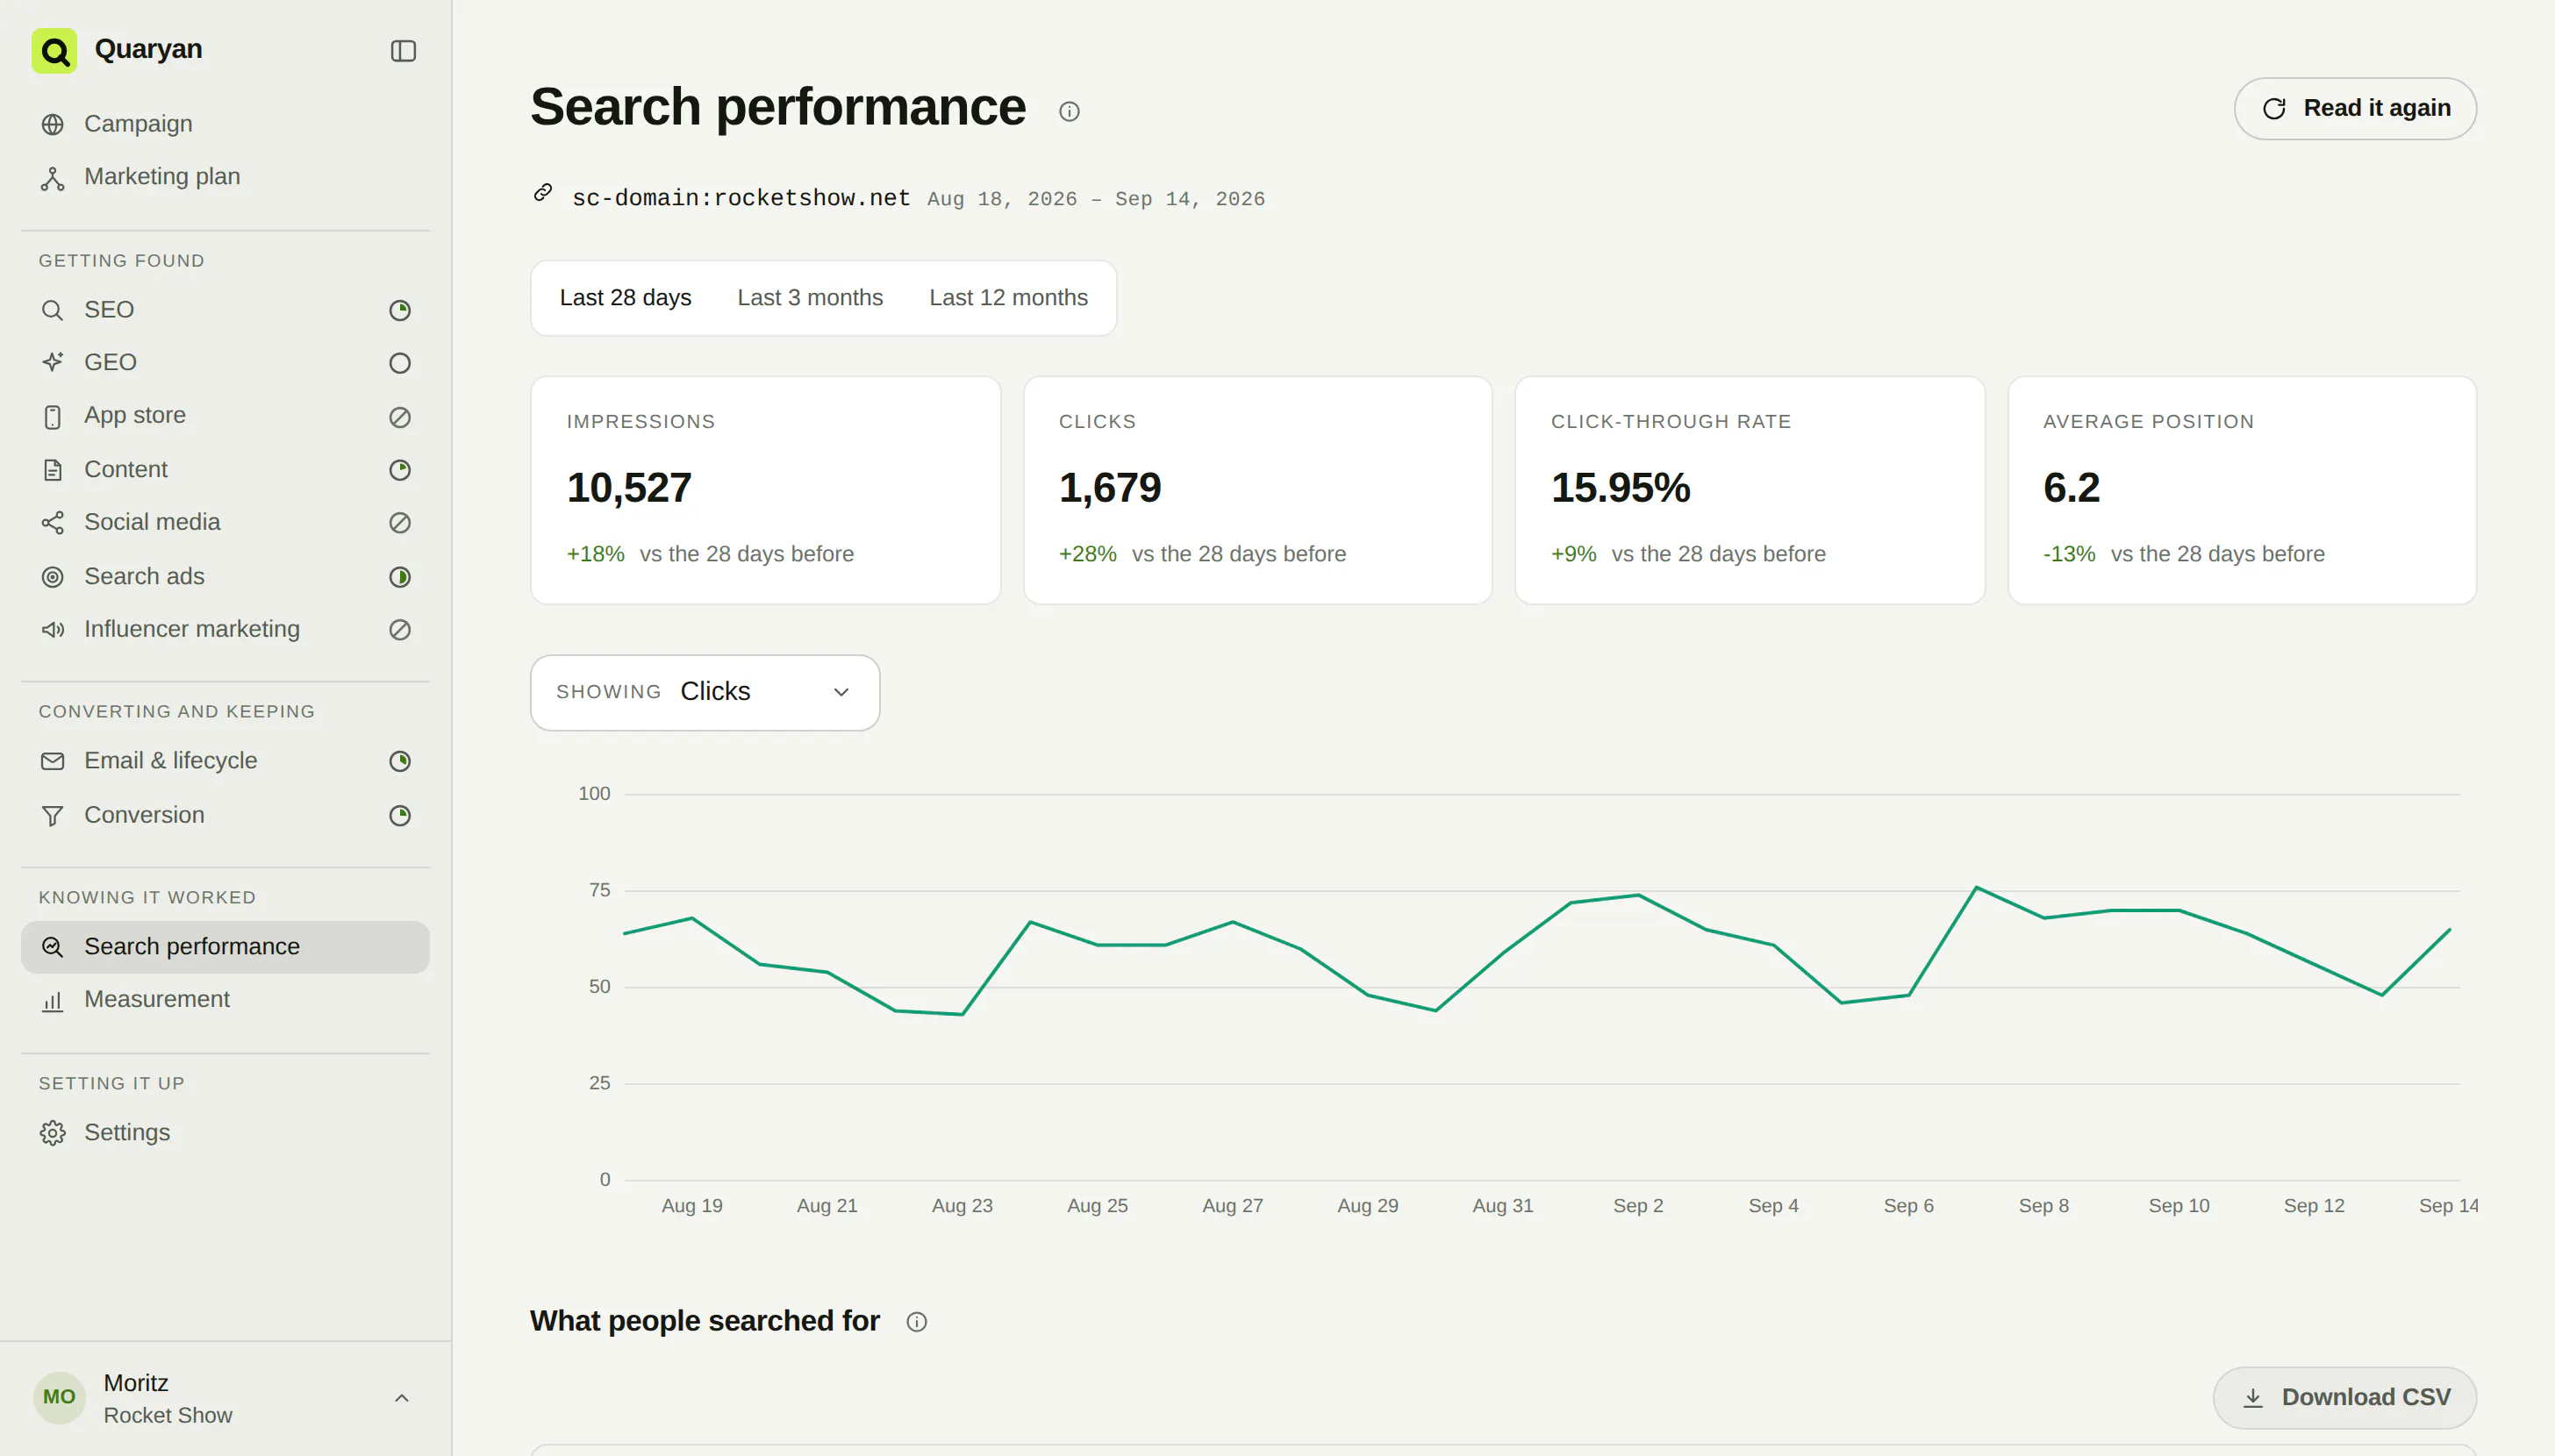The height and width of the screenshot is (1456, 2555).
Task: Collapse the sidebar panel icon
Action: 403,50
